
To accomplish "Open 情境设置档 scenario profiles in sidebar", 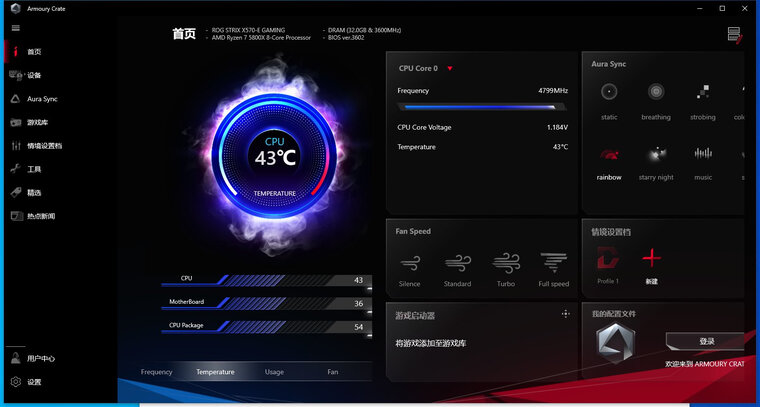I will click(x=44, y=146).
